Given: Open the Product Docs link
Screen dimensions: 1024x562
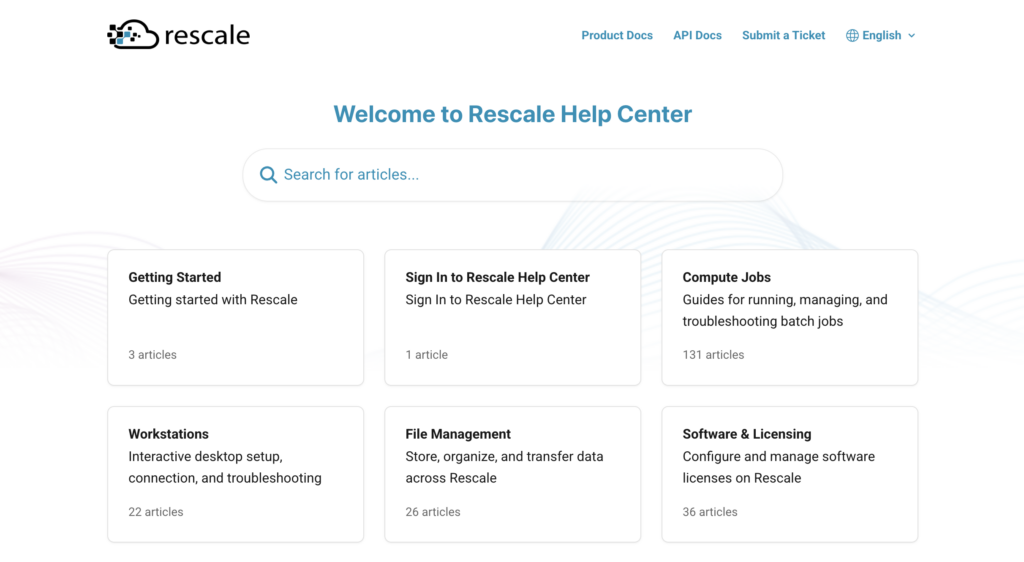Looking at the screenshot, I should tap(616, 35).
